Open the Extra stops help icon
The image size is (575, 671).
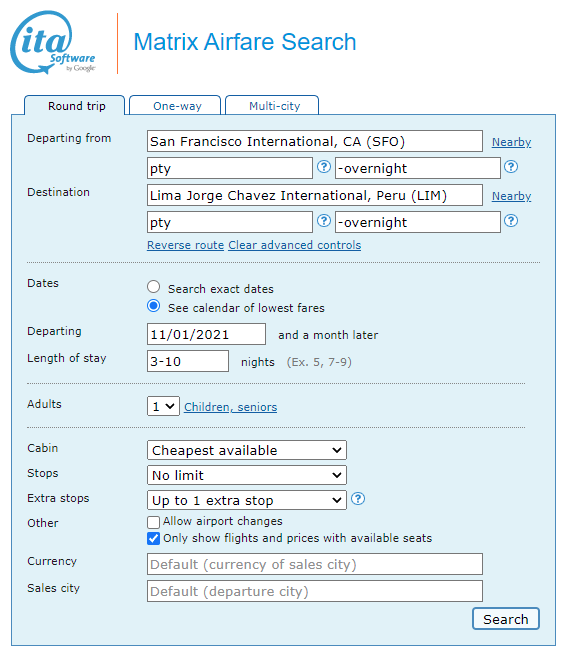click(358, 499)
